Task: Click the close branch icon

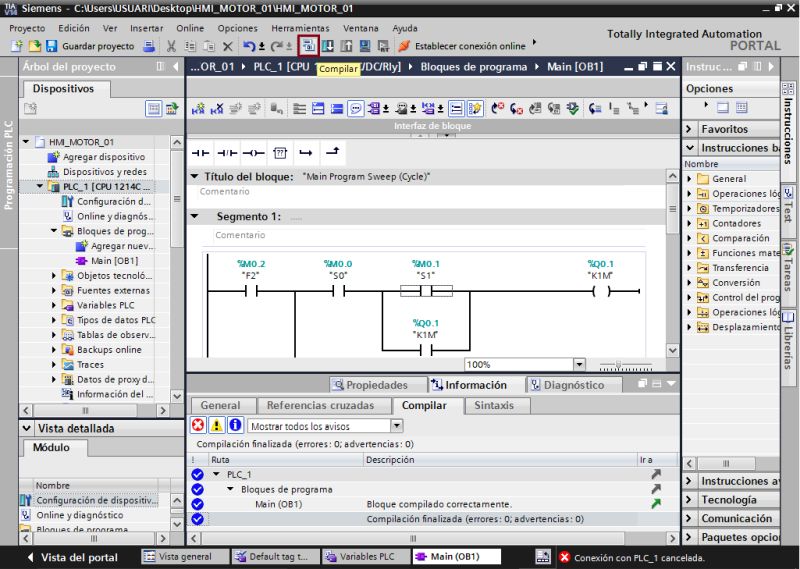Action: pyautogui.click(x=332, y=151)
